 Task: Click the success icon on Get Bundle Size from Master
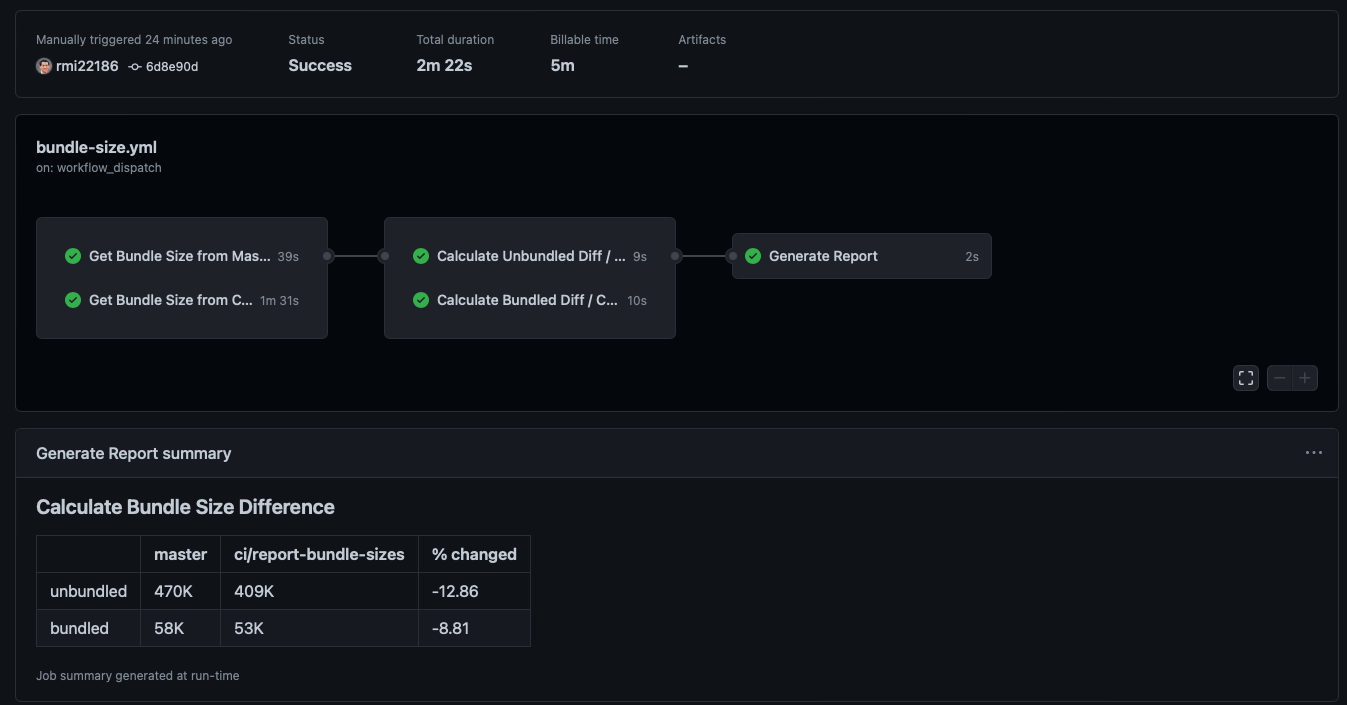tap(73, 256)
